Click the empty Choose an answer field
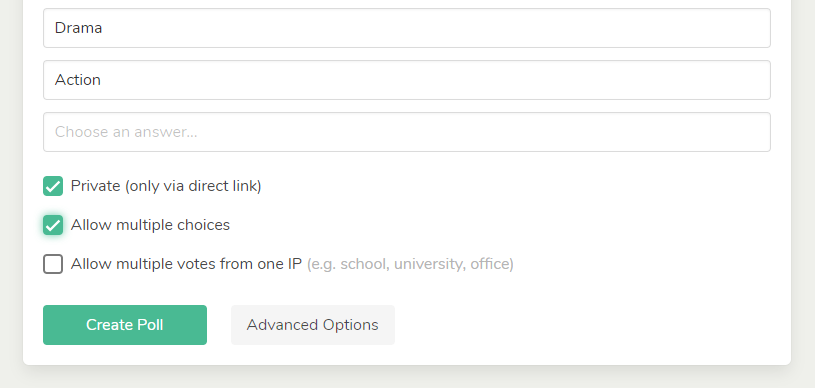815x388 pixels. [407, 132]
